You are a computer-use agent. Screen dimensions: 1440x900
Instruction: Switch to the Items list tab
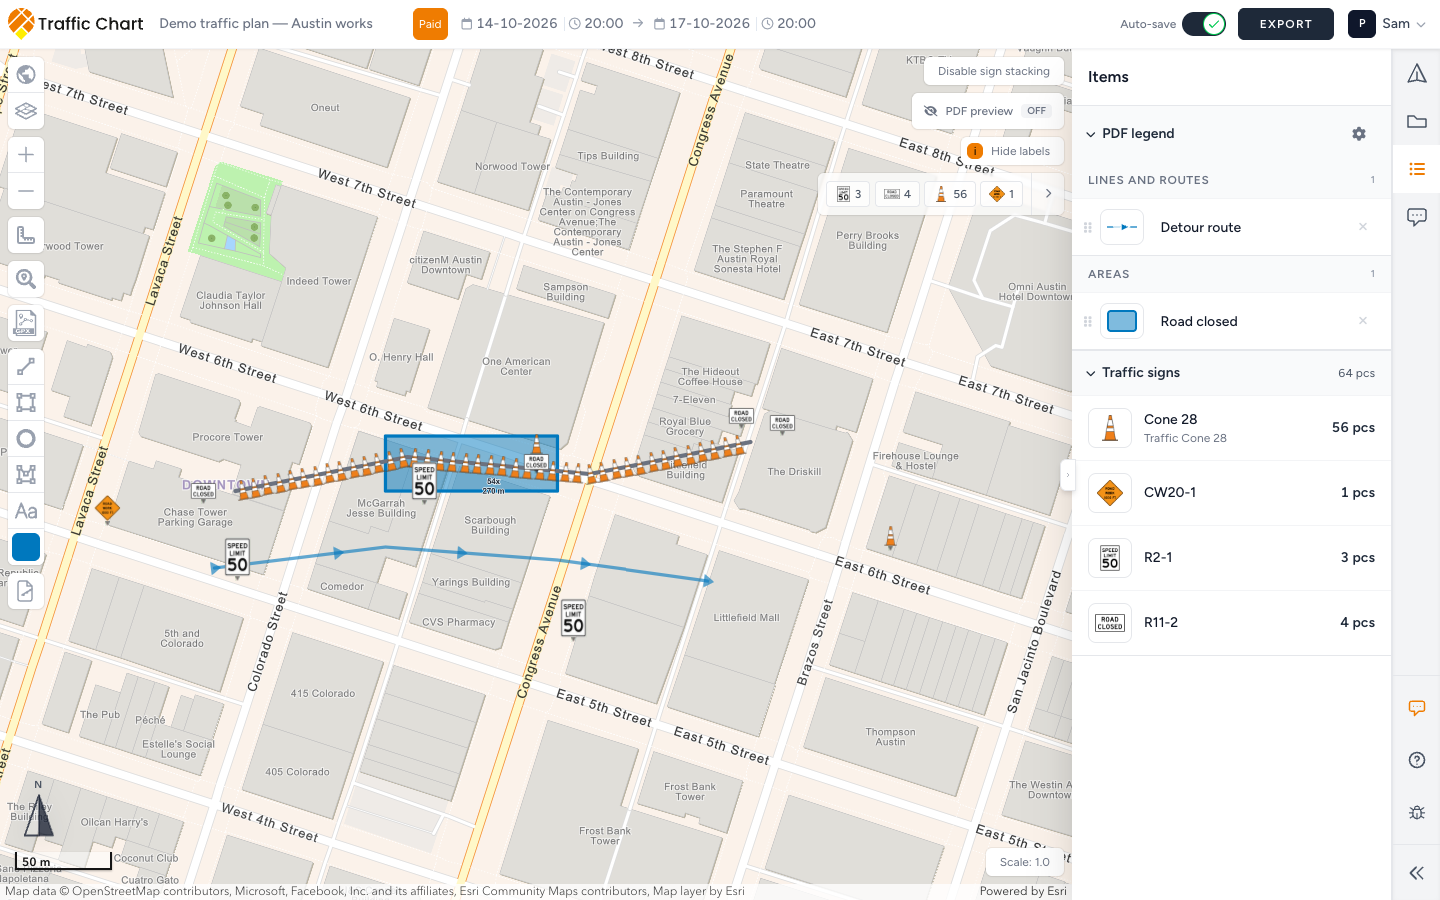click(1417, 169)
